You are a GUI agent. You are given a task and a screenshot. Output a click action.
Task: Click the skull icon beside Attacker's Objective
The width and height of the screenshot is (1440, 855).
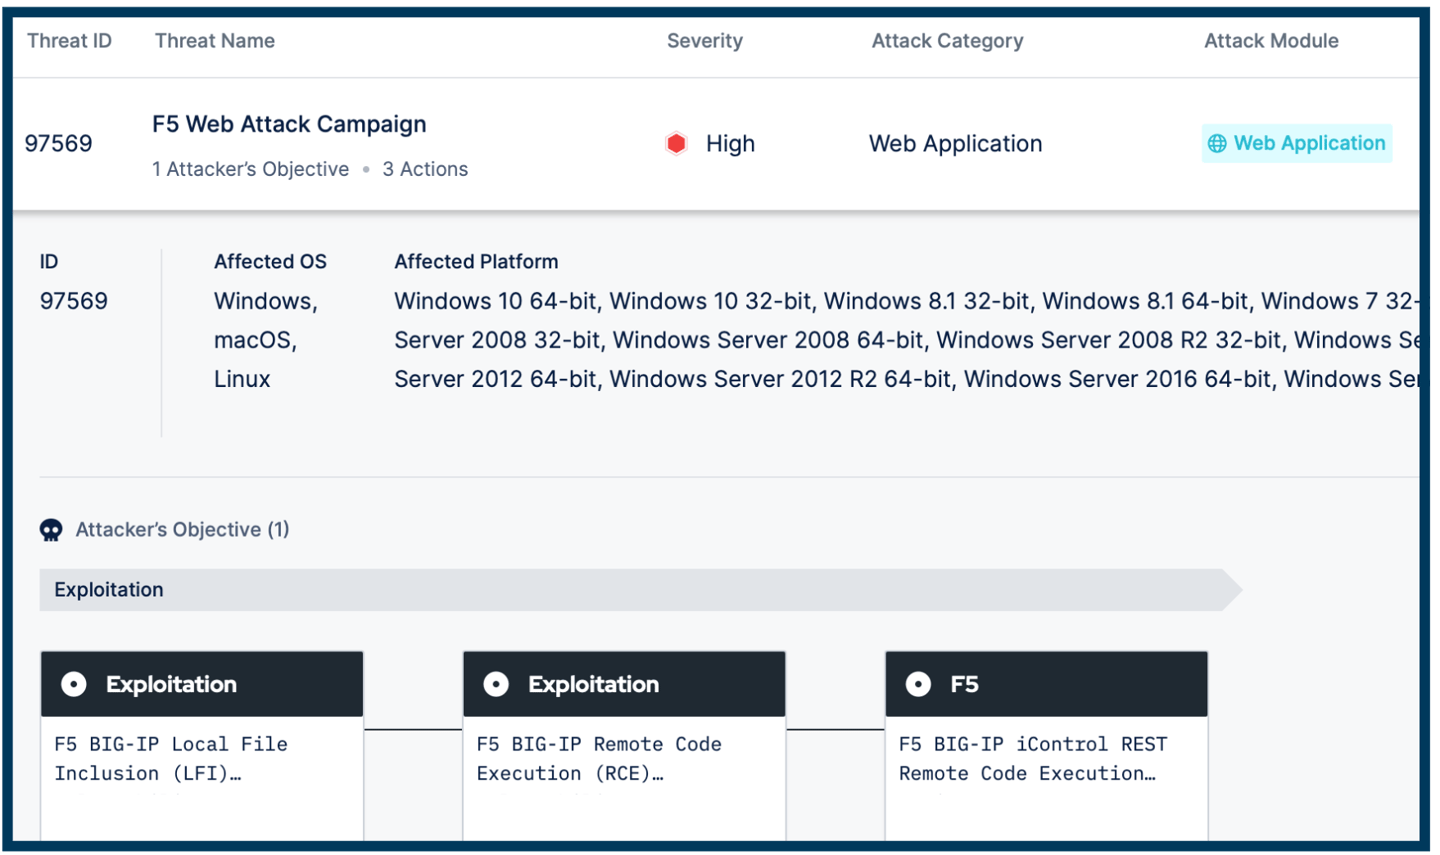click(x=52, y=529)
